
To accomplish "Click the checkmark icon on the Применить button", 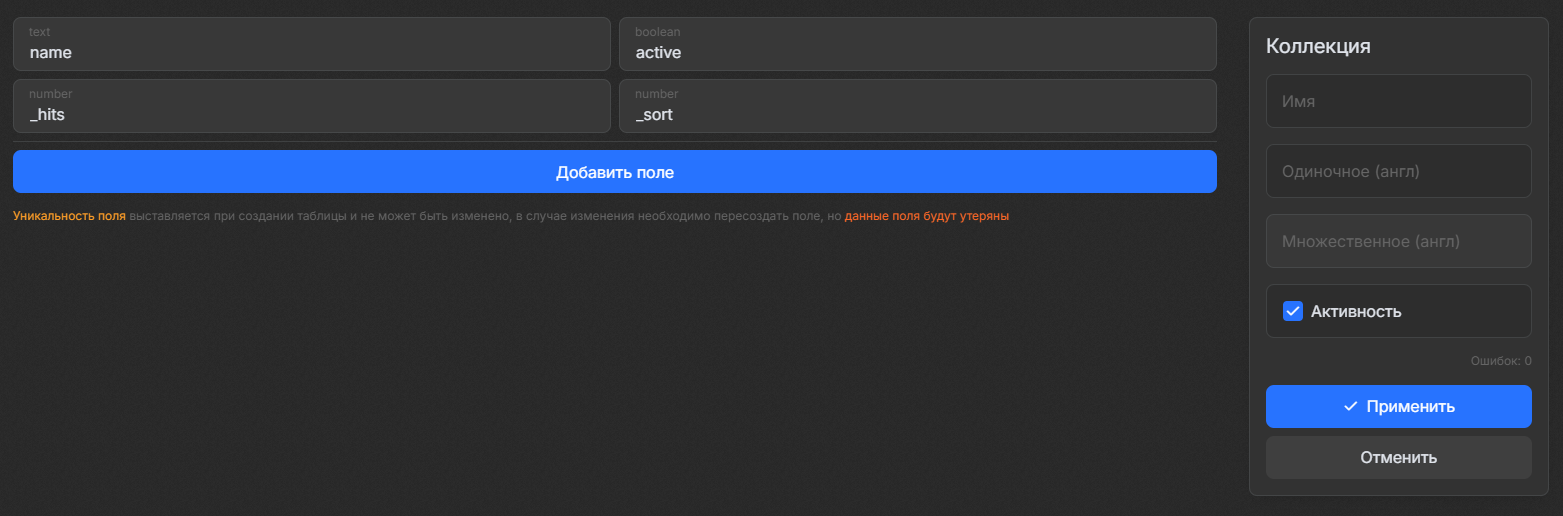I will (x=1350, y=406).
